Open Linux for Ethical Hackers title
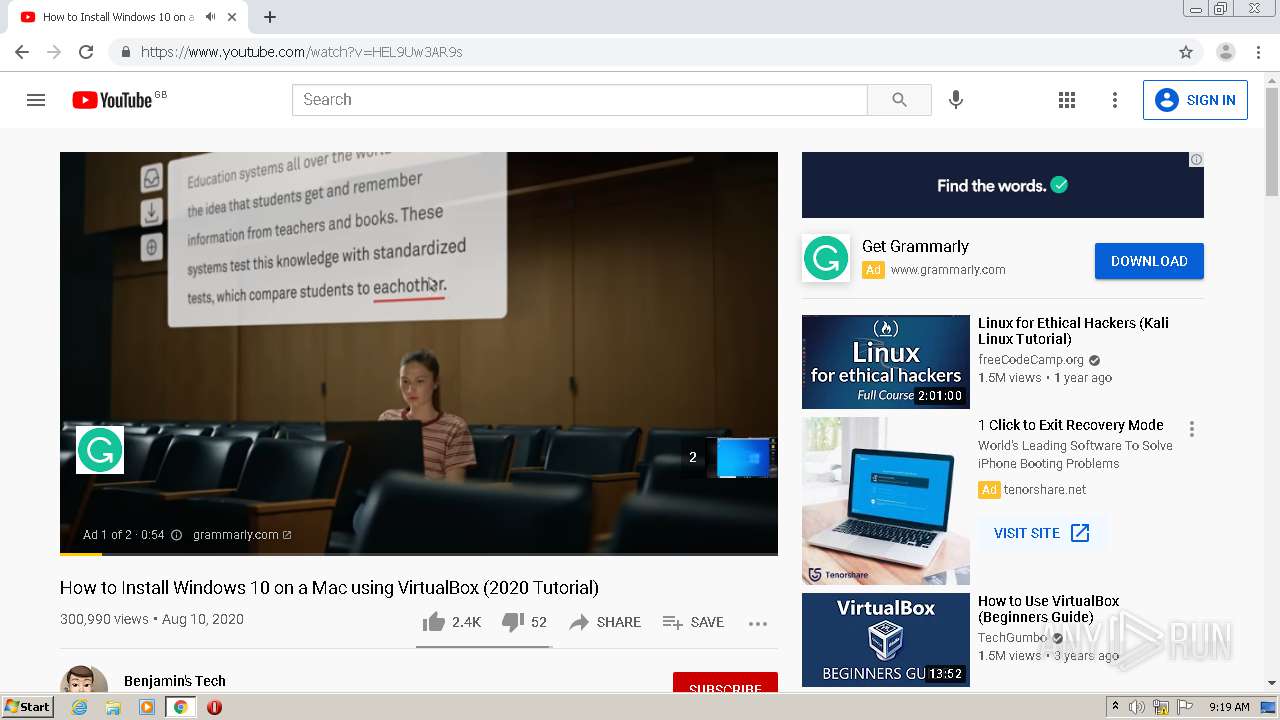Viewport: 1280px width, 720px height. [1073, 331]
